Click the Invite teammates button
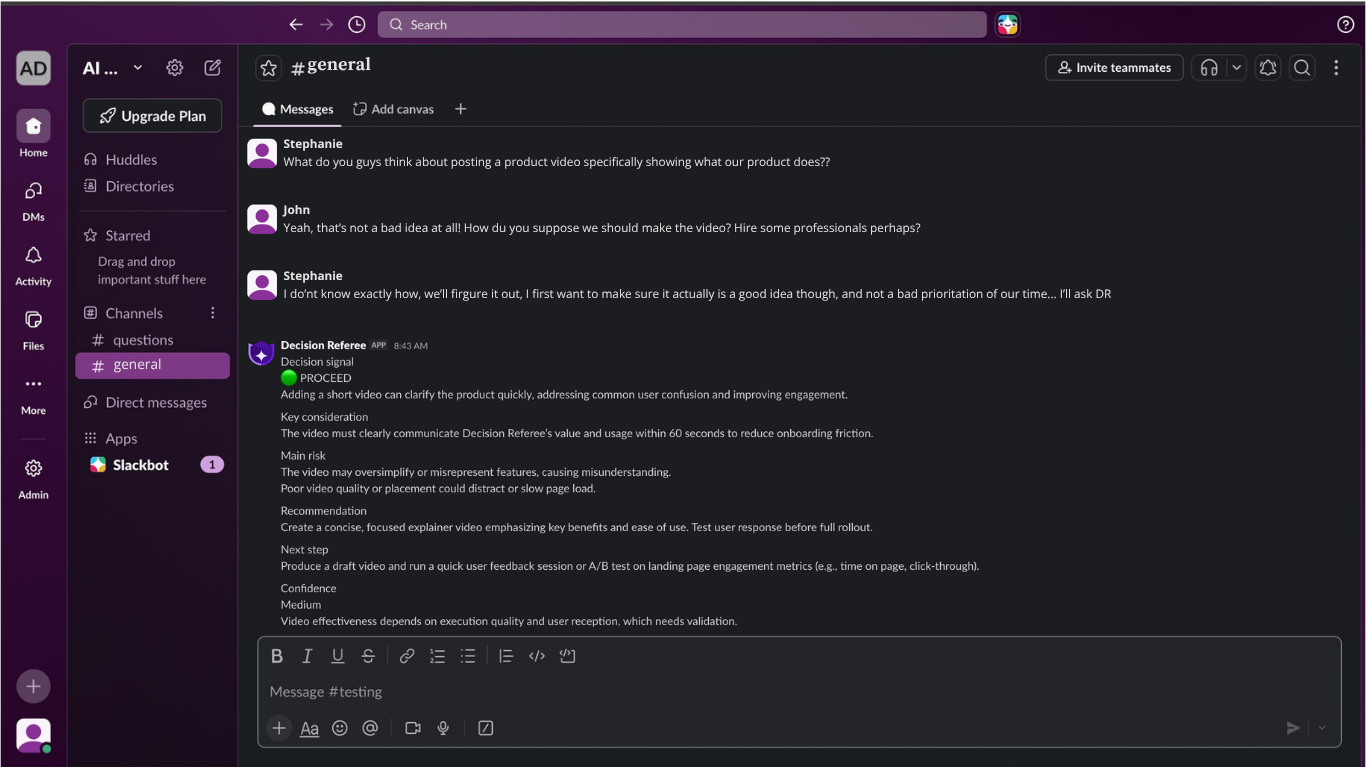 coord(1114,67)
